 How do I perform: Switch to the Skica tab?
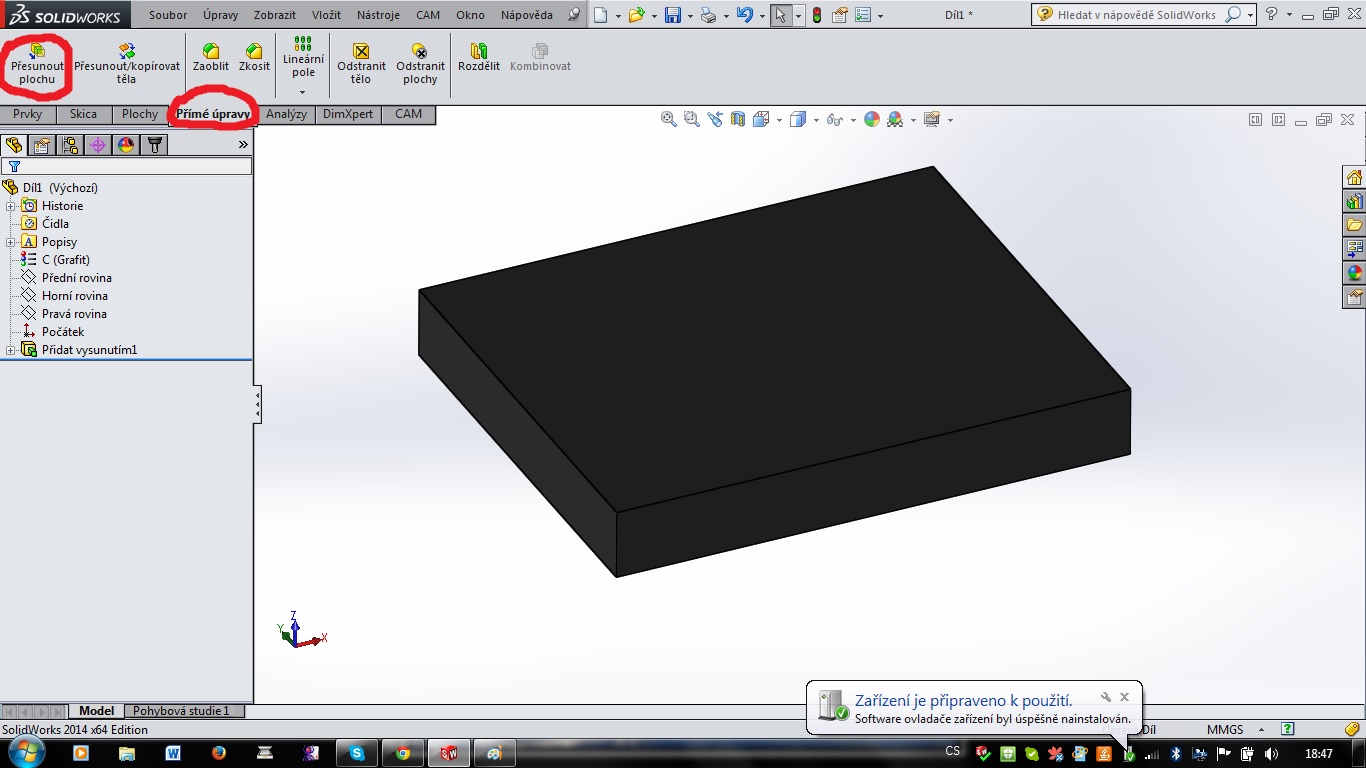[83, 114]
